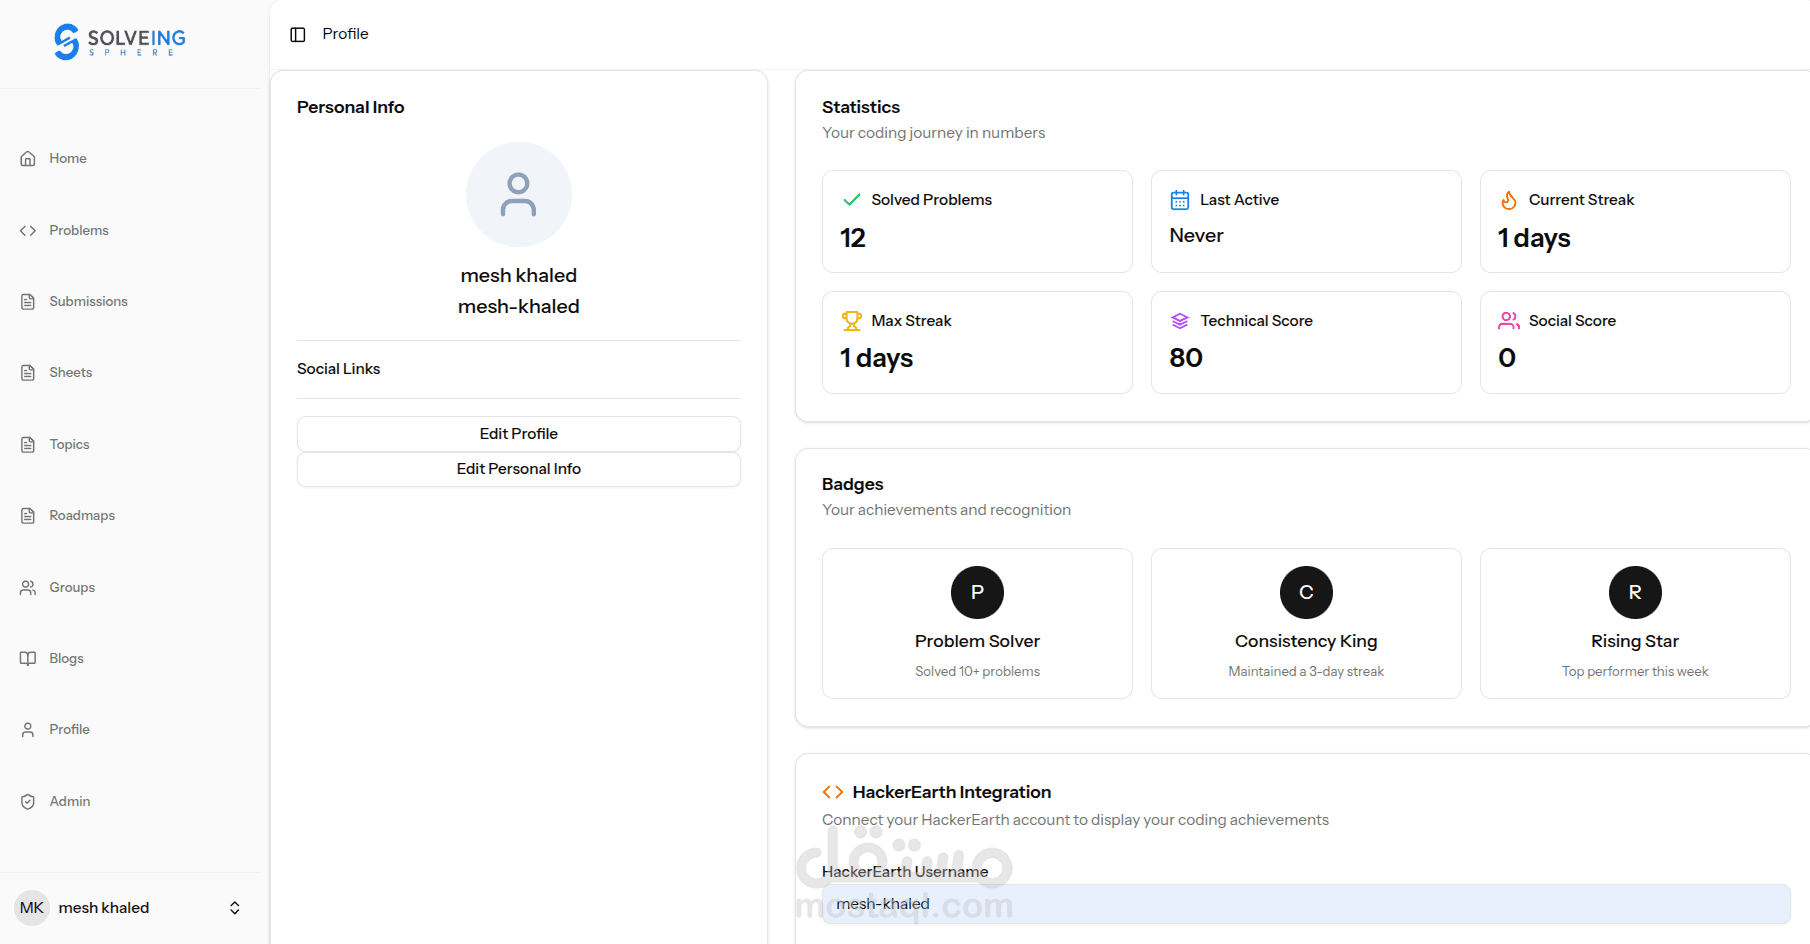
Task: Click the mesh khaled name in sidebar footer
Action: coord(104,908)
